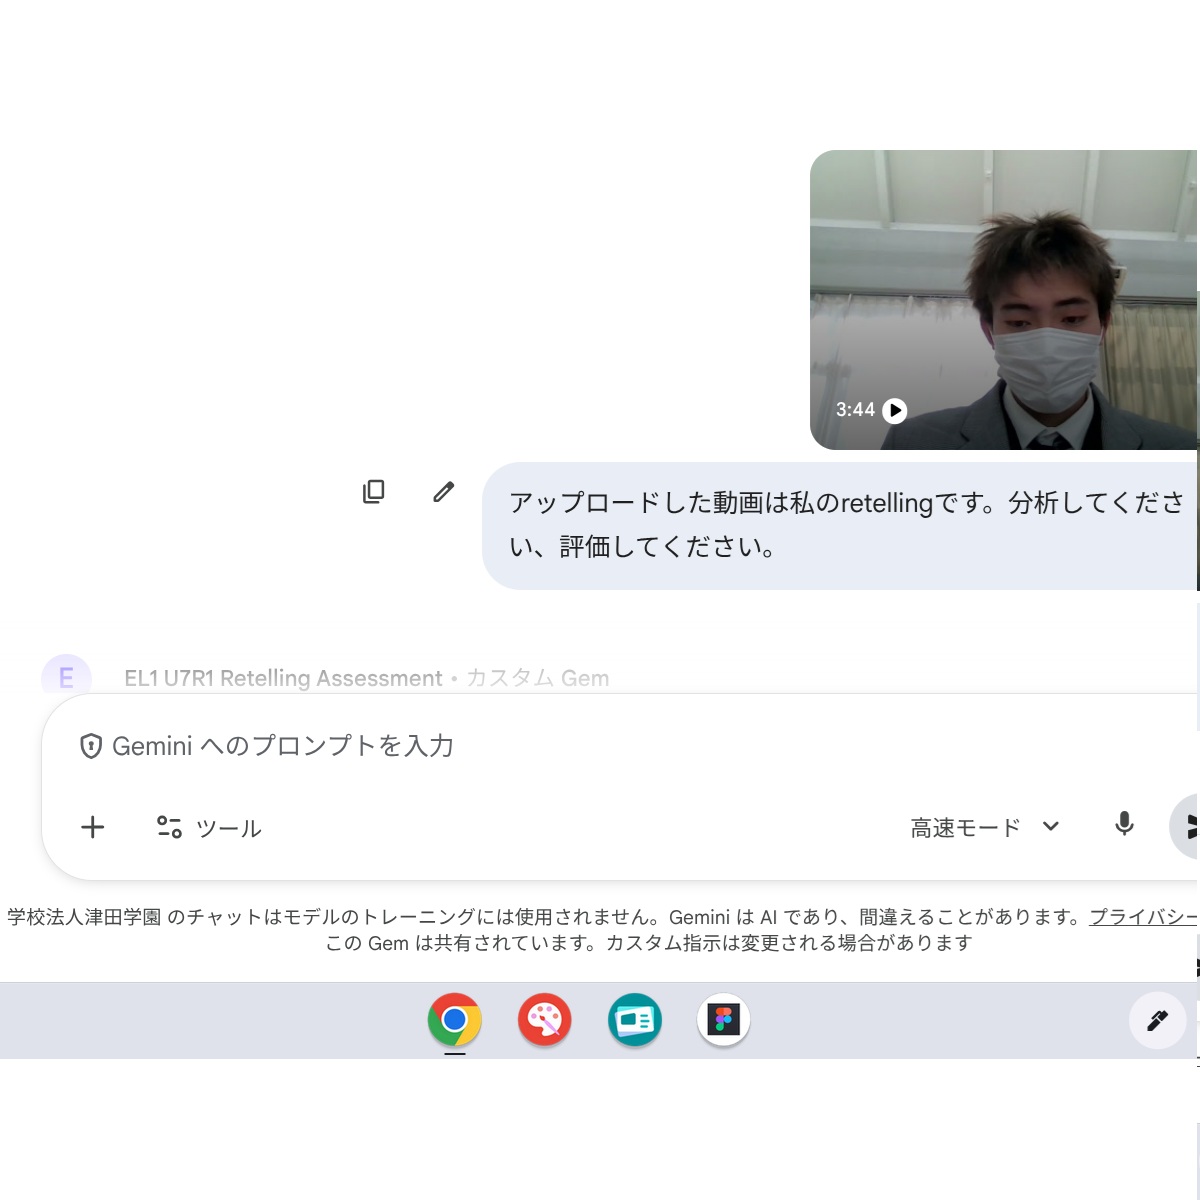The height and width of the screenshot is (1200, 1200).
Task: Click the copy prompt icon
Action: [x=373, y=491]
